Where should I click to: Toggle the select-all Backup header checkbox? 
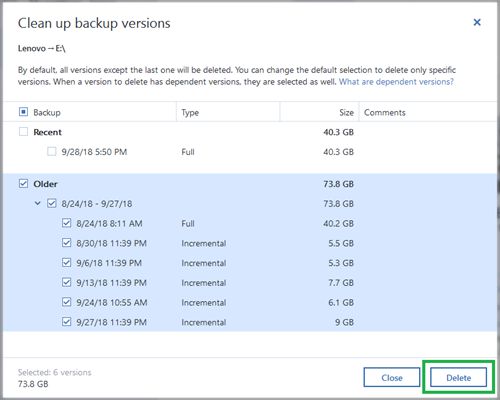coord(23,112)
